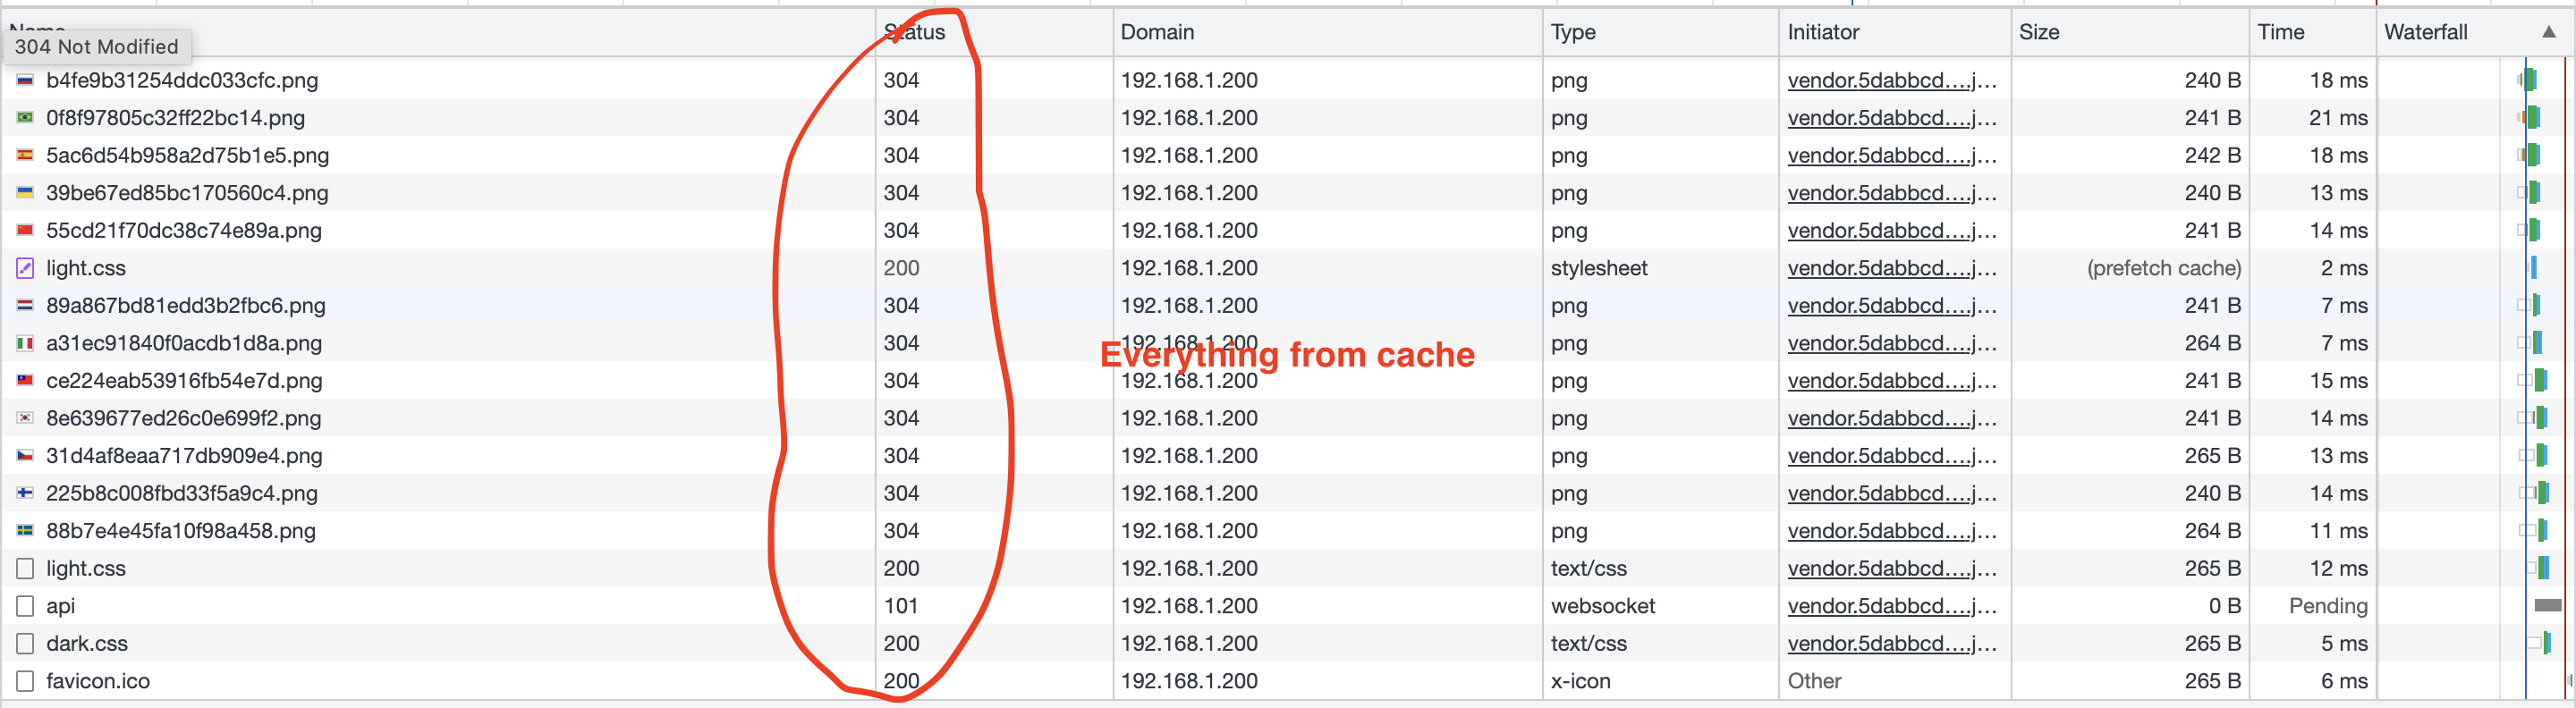The height and width of the screenshot is (708, 2576).
Task: Select the a31ec91840f0acdb1d8a.png request name
Action: coord(184,343)
